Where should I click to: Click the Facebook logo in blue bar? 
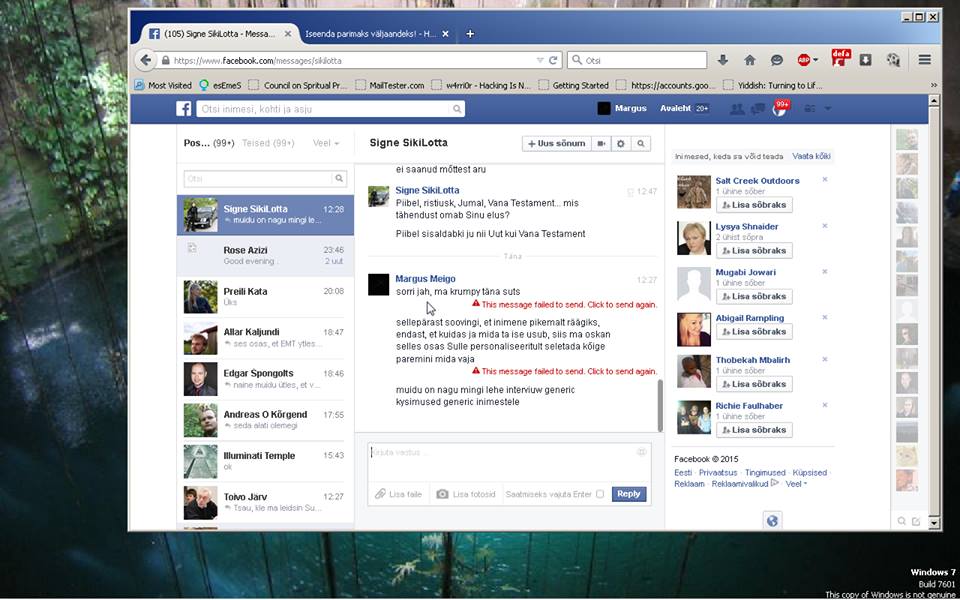click(184, 109)
